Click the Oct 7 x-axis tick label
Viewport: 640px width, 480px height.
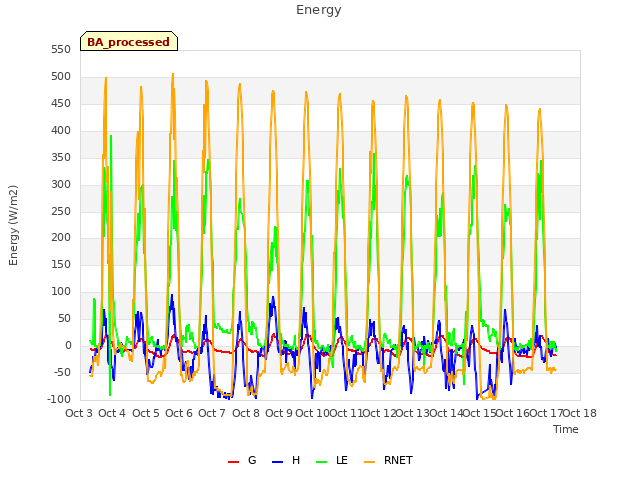pos(212,413)
